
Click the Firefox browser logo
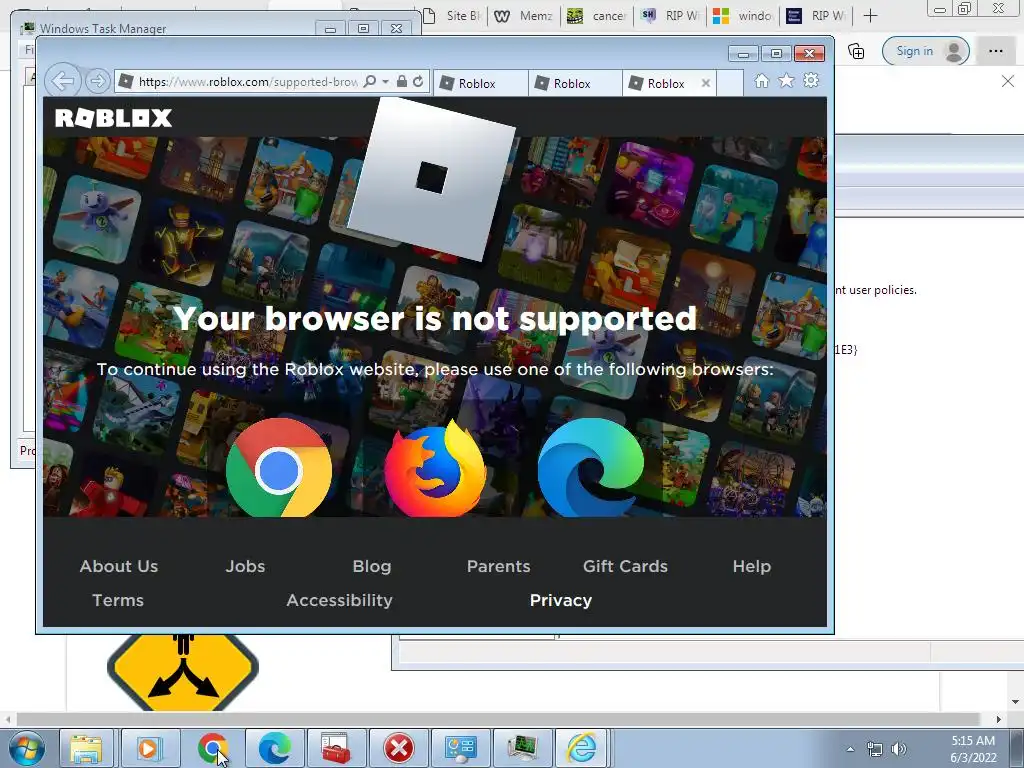(x=435, y=469)
